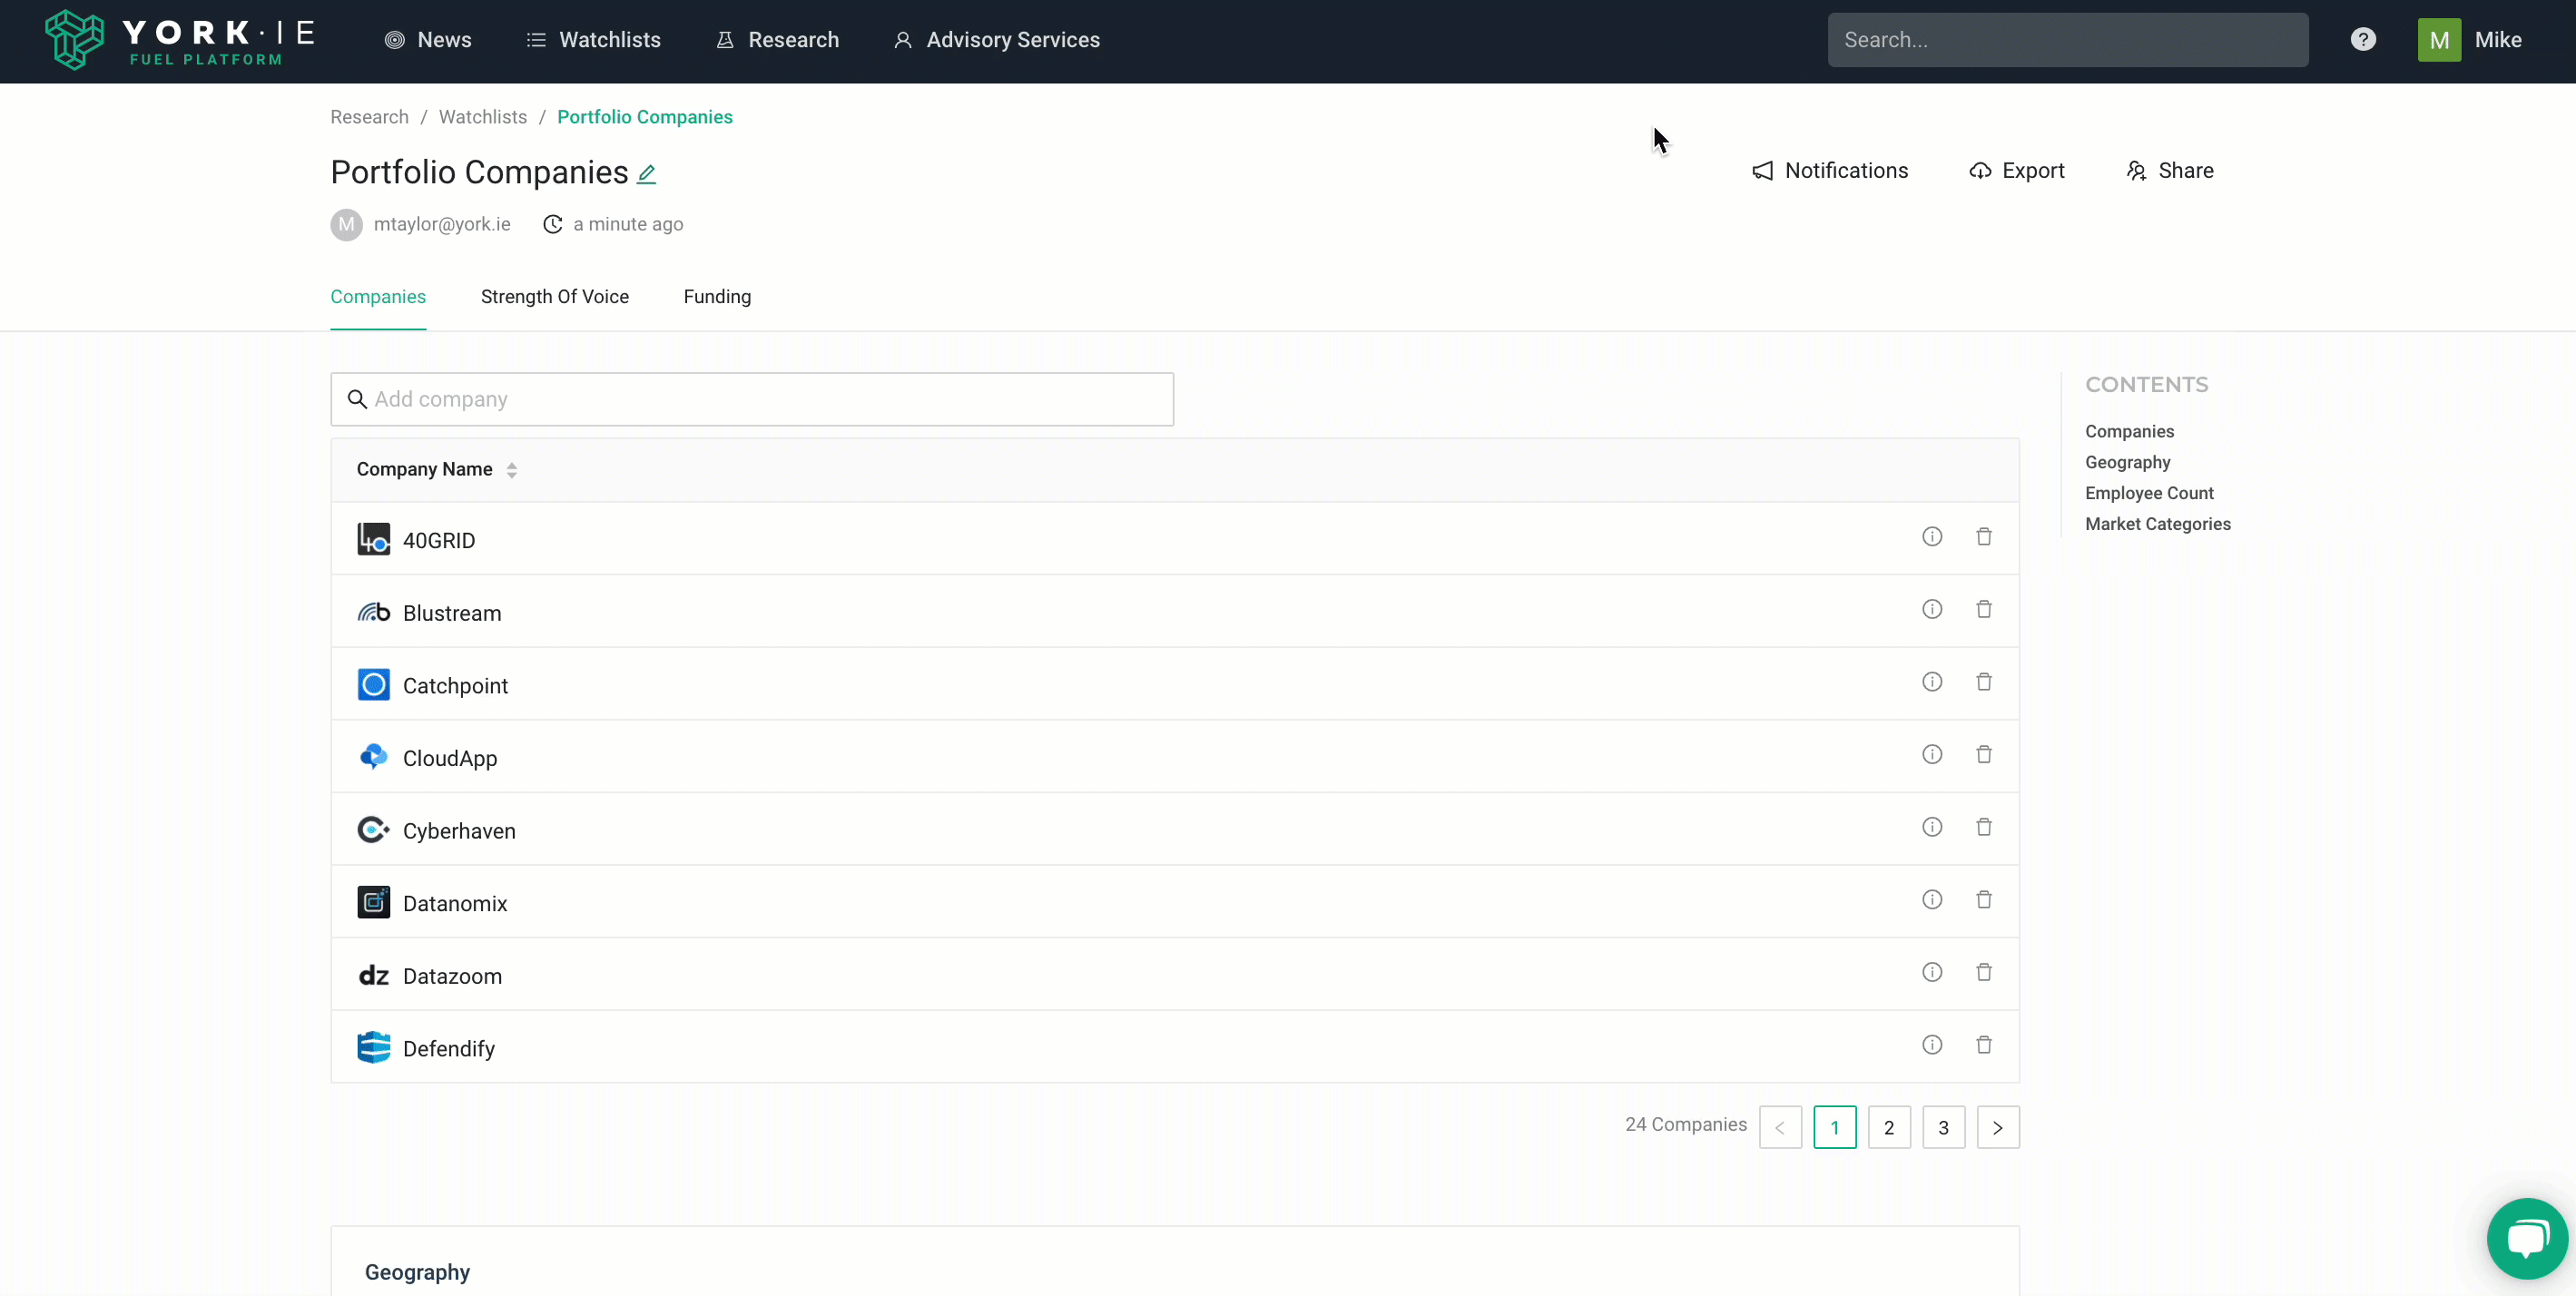Jump to Market Categories in Contents
This screenshot has width=2576, height=1296.
(2158, 525)
